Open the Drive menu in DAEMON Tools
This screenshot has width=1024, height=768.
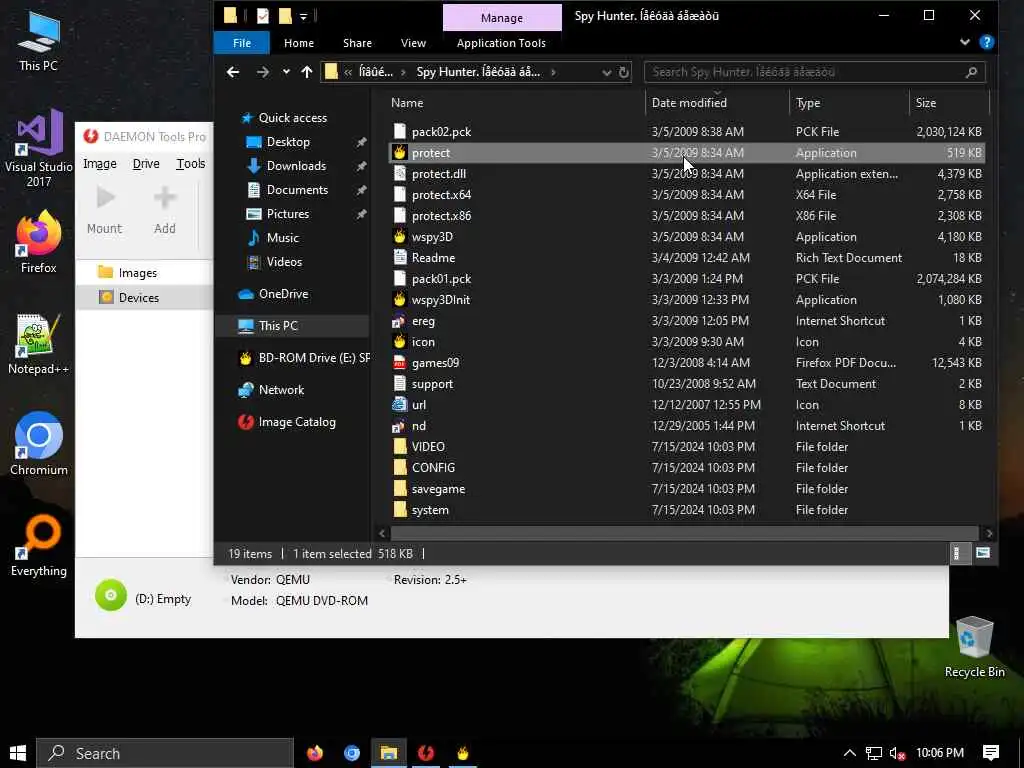point(146,164)
